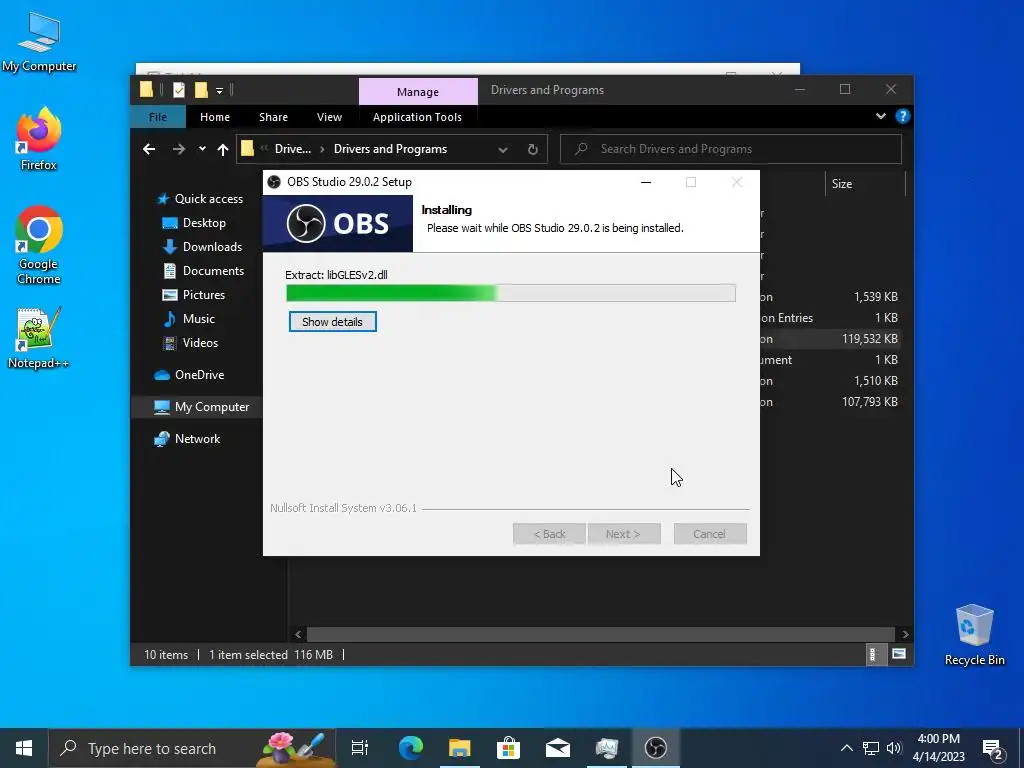This screenshot has height=768, width=1024.
Task: Click Show details in OBS Setup
Action: [332, 321]
